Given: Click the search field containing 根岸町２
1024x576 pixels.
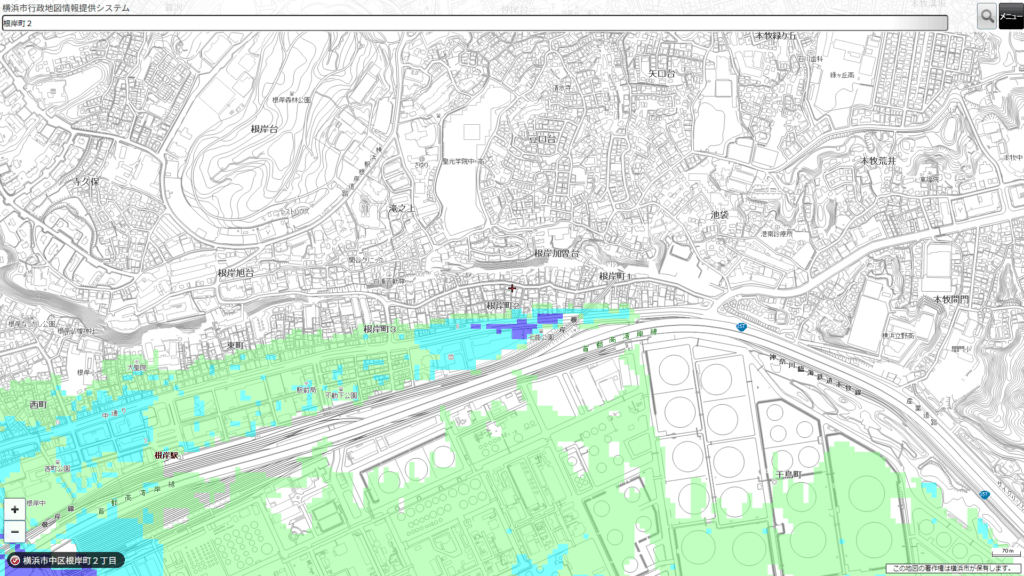Looking at the screenshot, I should pyautogui.click(x=475, y=22).
